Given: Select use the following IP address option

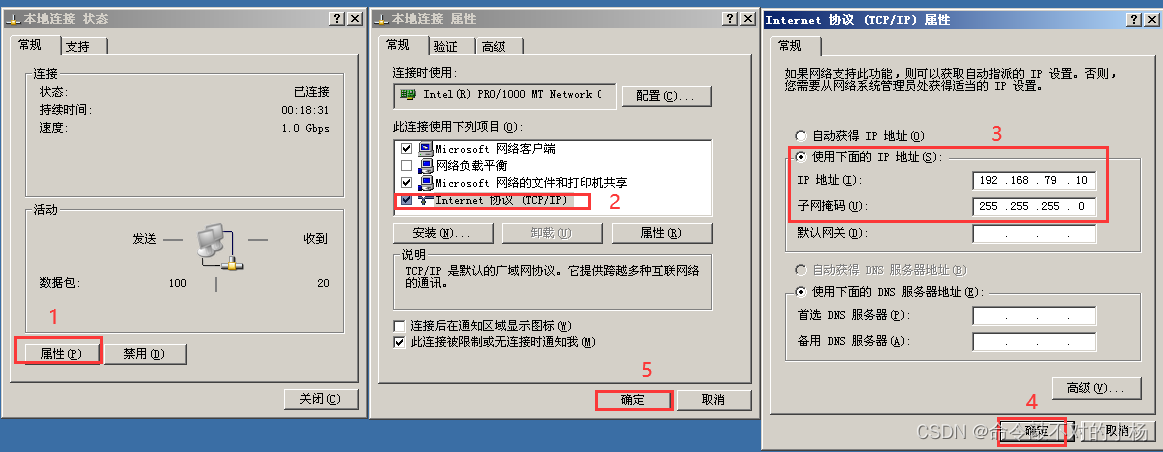Looking at the screenshot, I should tap(800, 157).
